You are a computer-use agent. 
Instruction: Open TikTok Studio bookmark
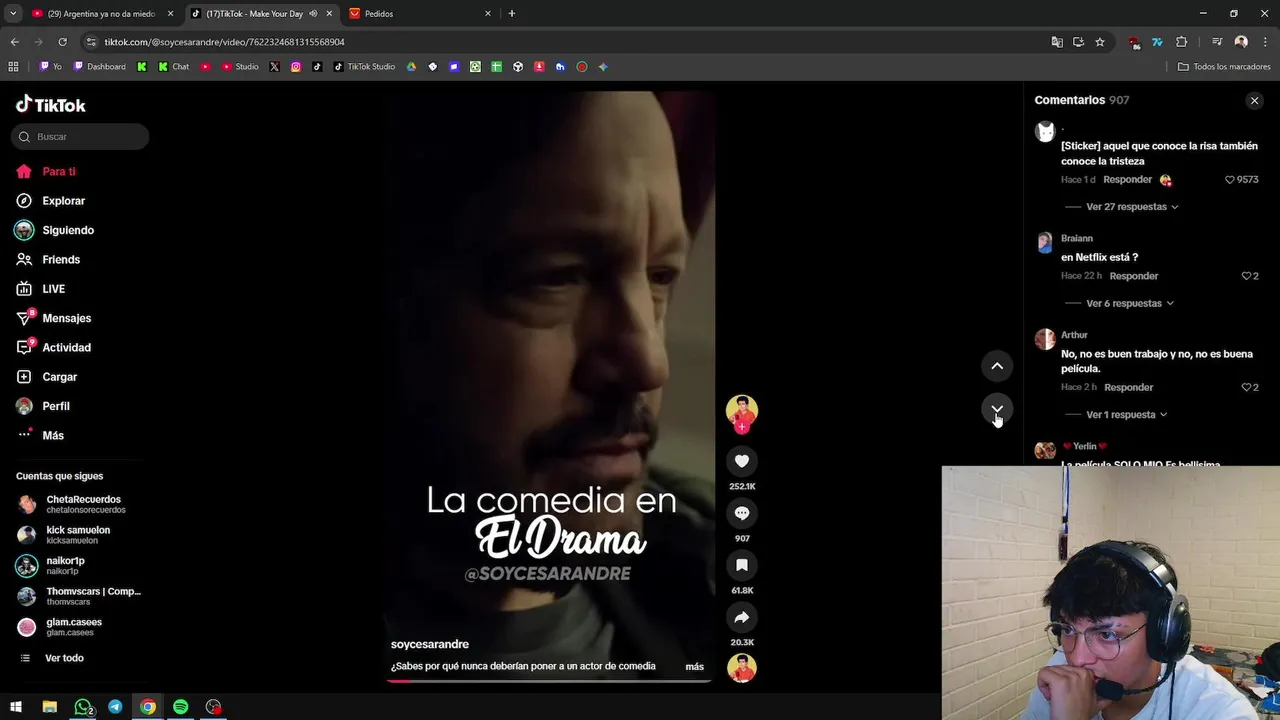pos(364,67)
